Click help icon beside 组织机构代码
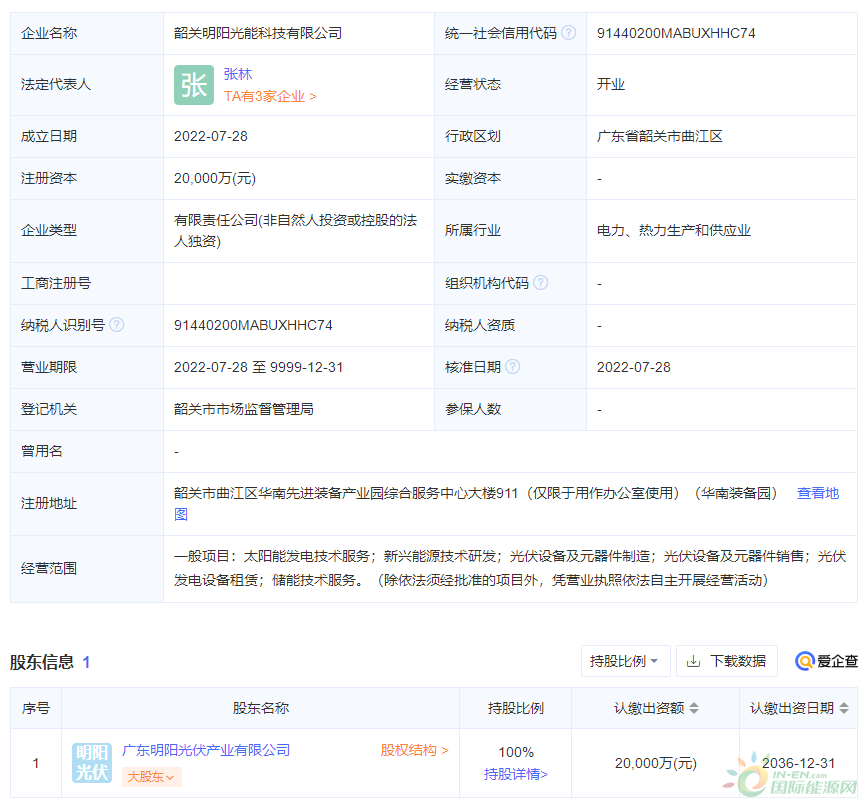 click(x=541, y=283)
